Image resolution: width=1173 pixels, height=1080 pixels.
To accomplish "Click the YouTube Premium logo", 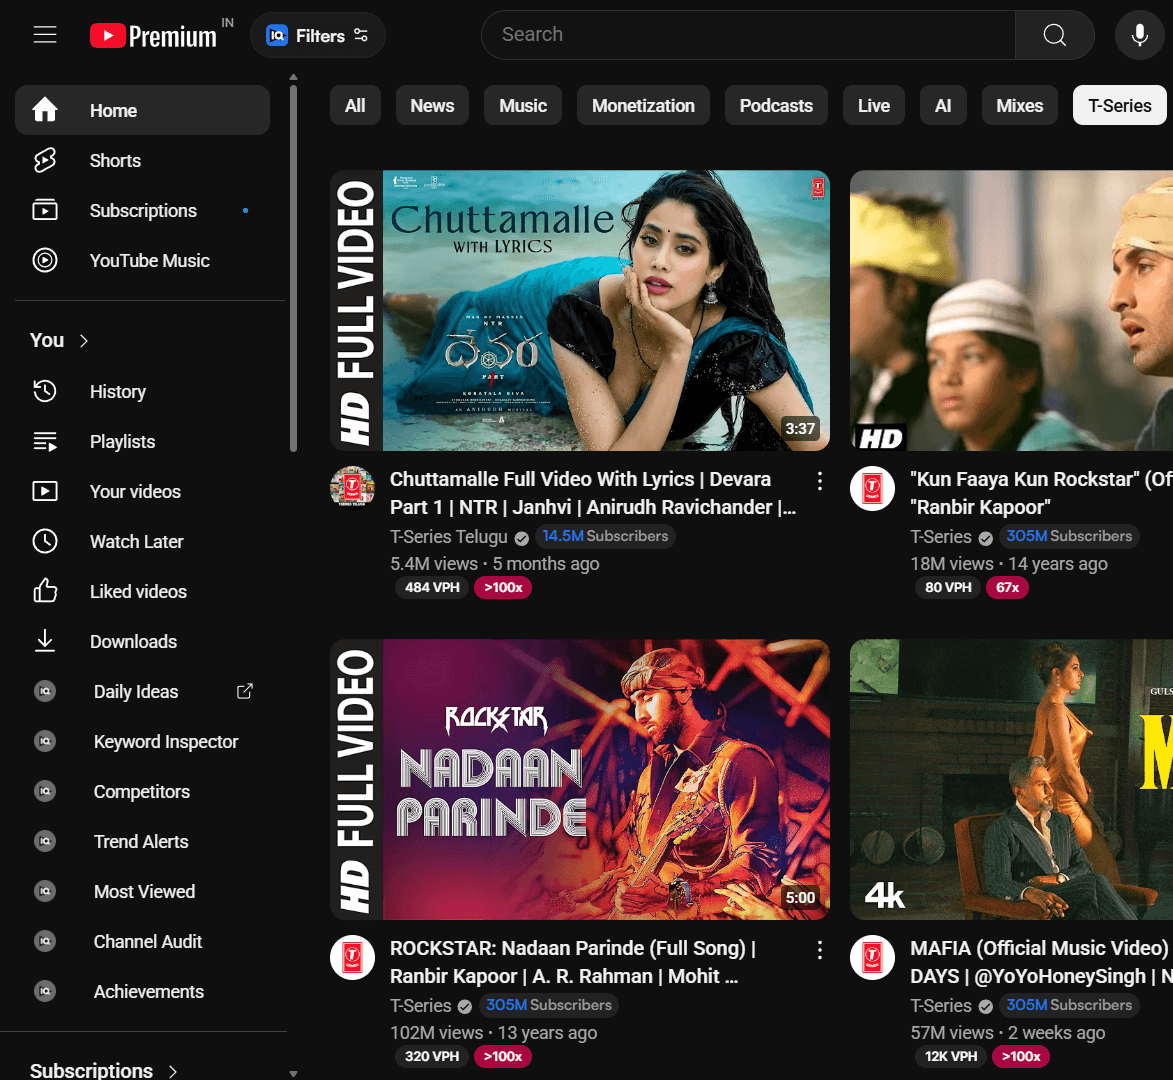I will click(153, 36).
